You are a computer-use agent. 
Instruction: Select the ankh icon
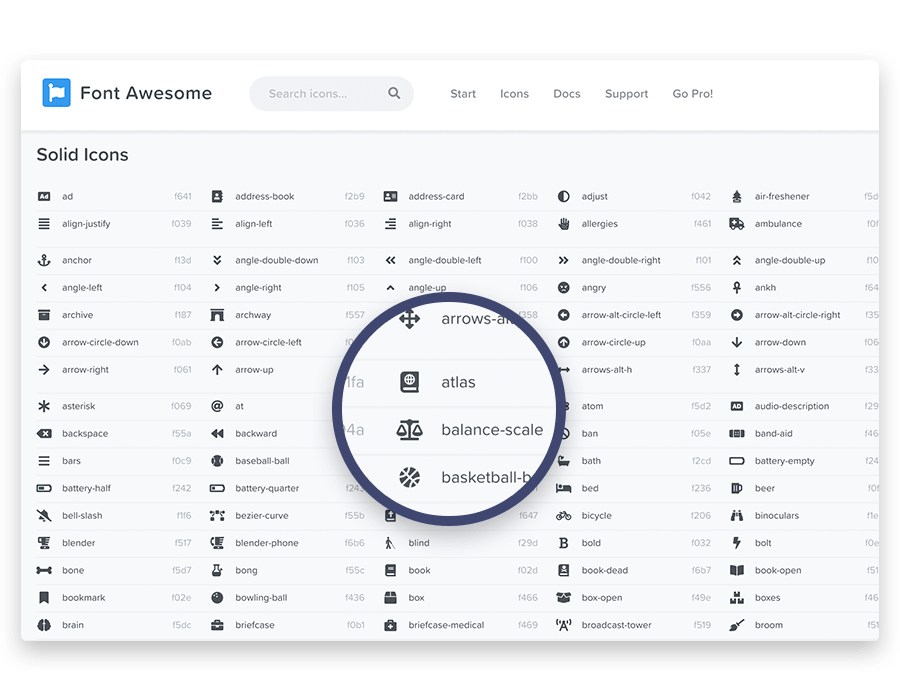(x=737, y=287)
